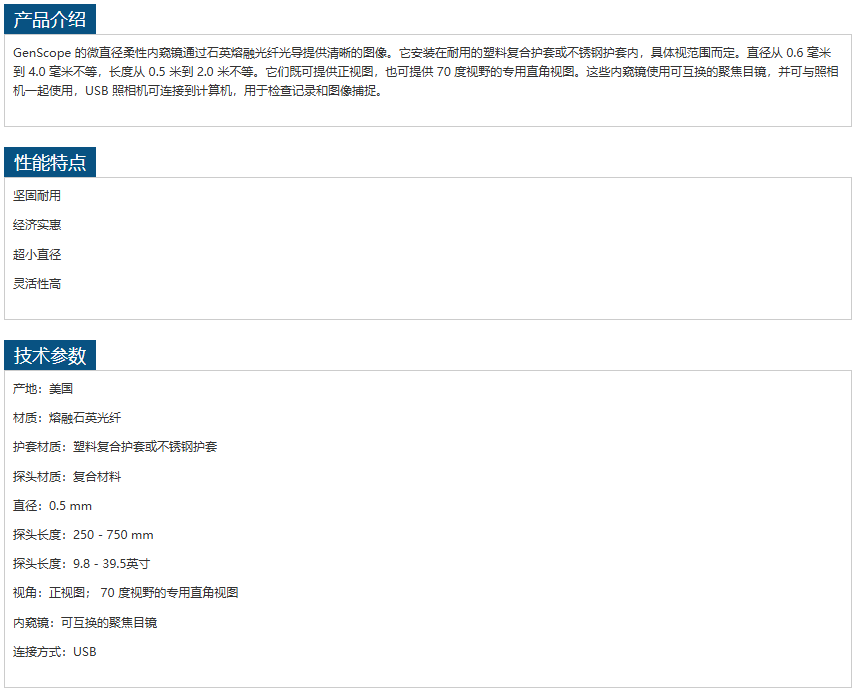Click the 产品介绍 section header

[x=50, y=20]
